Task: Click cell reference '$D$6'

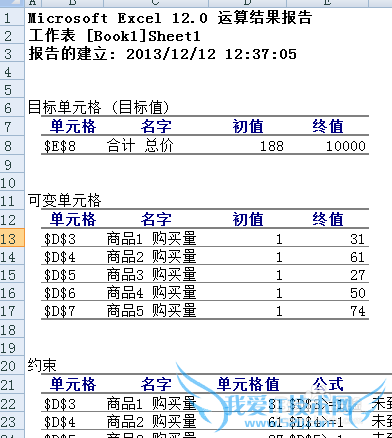Action: (x=60, y=293)
